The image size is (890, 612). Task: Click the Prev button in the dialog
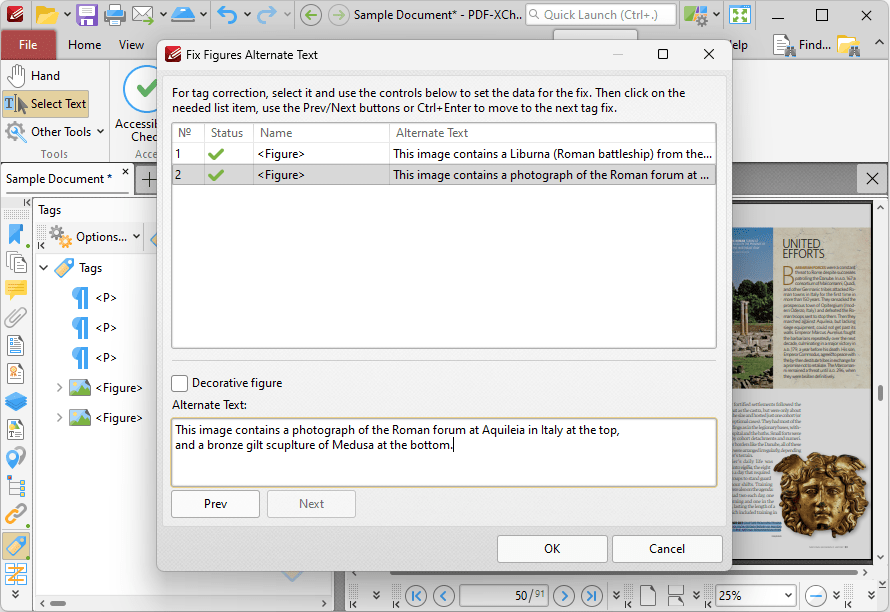[215, 503]
